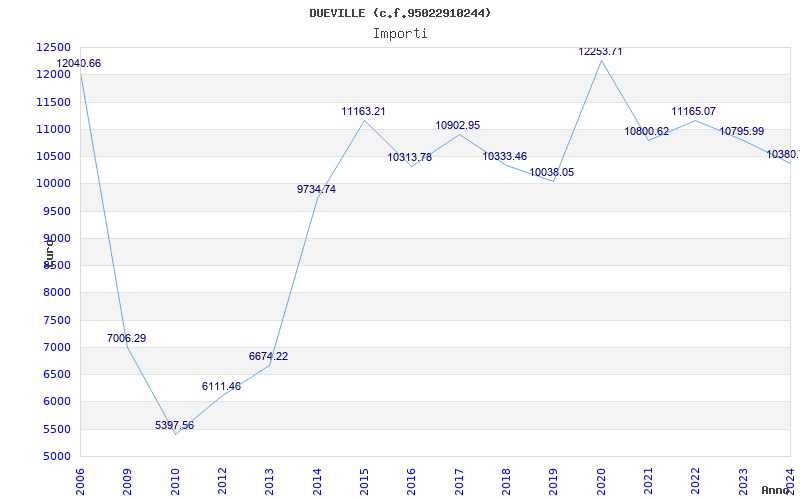Click the 10902.95 data label for 2017
Screen dimensions: 800x500
tap(458, 126)
